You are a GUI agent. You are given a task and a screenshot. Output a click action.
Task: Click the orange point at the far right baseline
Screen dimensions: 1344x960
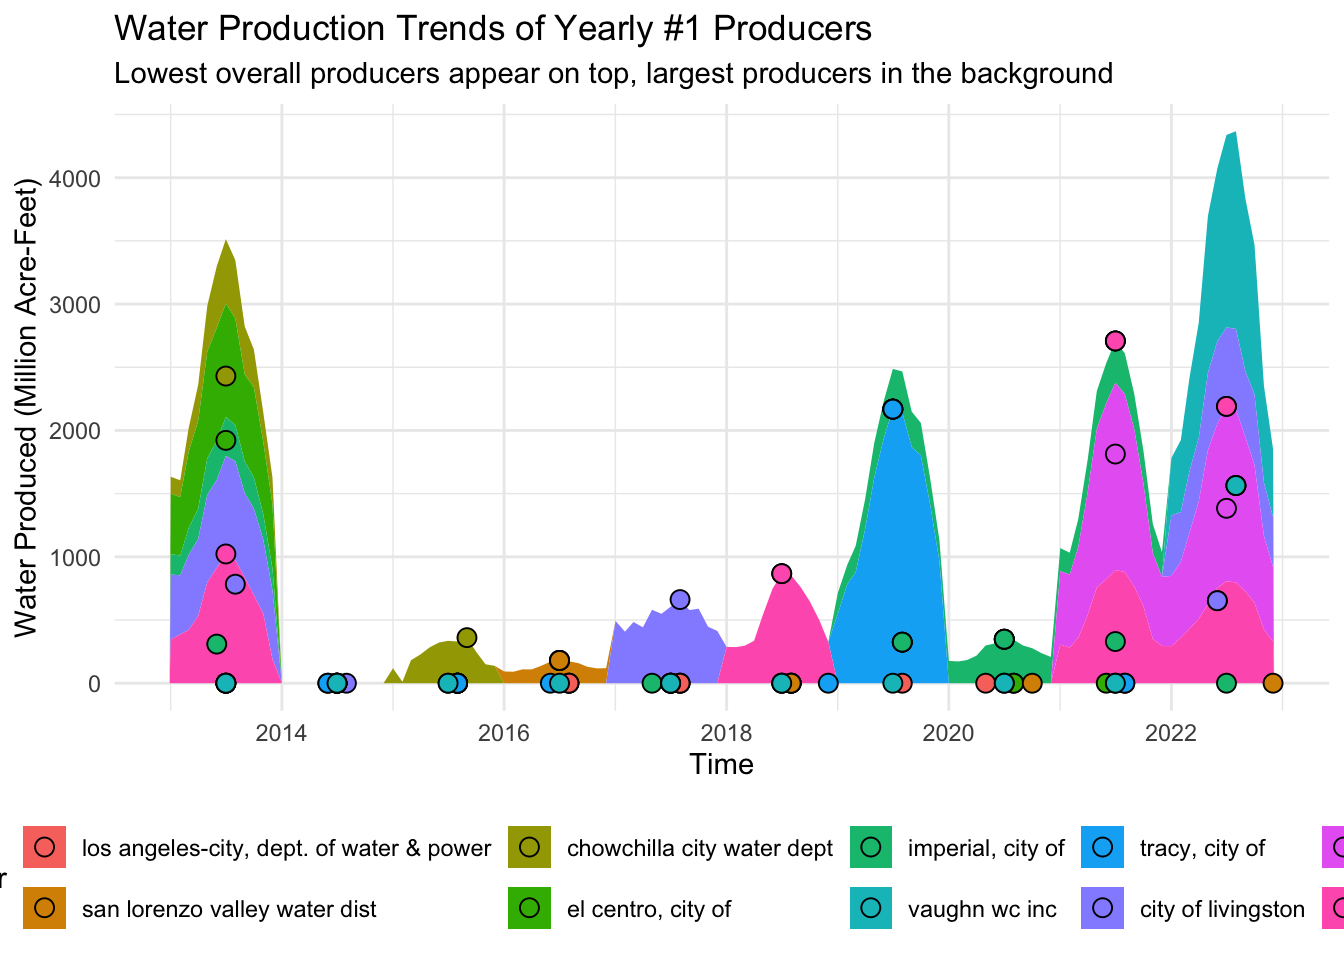pyautogui.click(x=1272, y=683)
